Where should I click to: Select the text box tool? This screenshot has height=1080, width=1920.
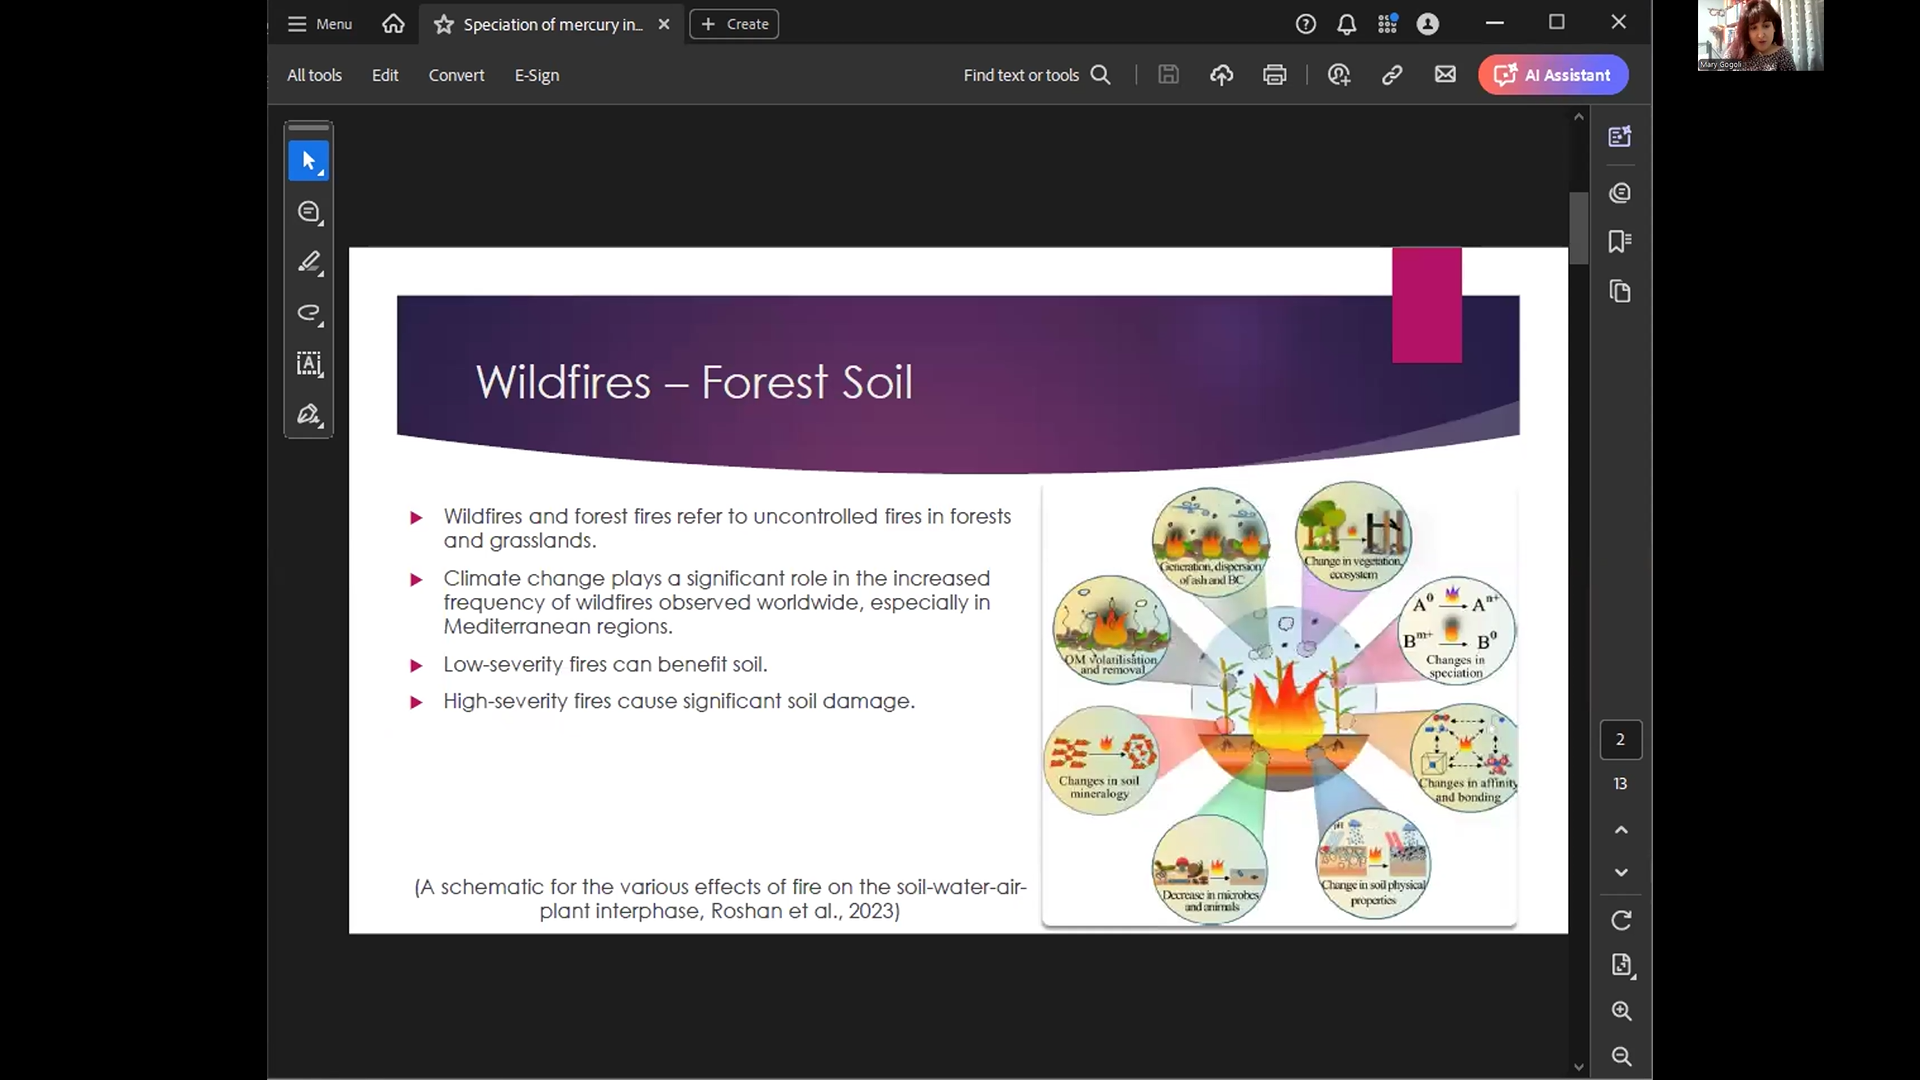pyautogui.click(x=308, y=364)
